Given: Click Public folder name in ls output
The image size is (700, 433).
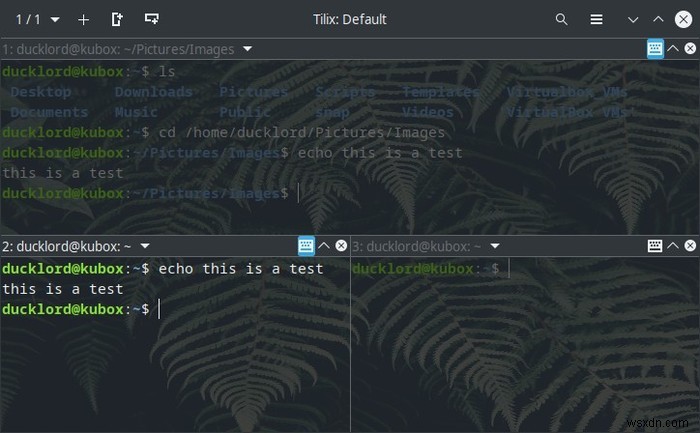Looking at the screenshot, I should click(245, 112).
